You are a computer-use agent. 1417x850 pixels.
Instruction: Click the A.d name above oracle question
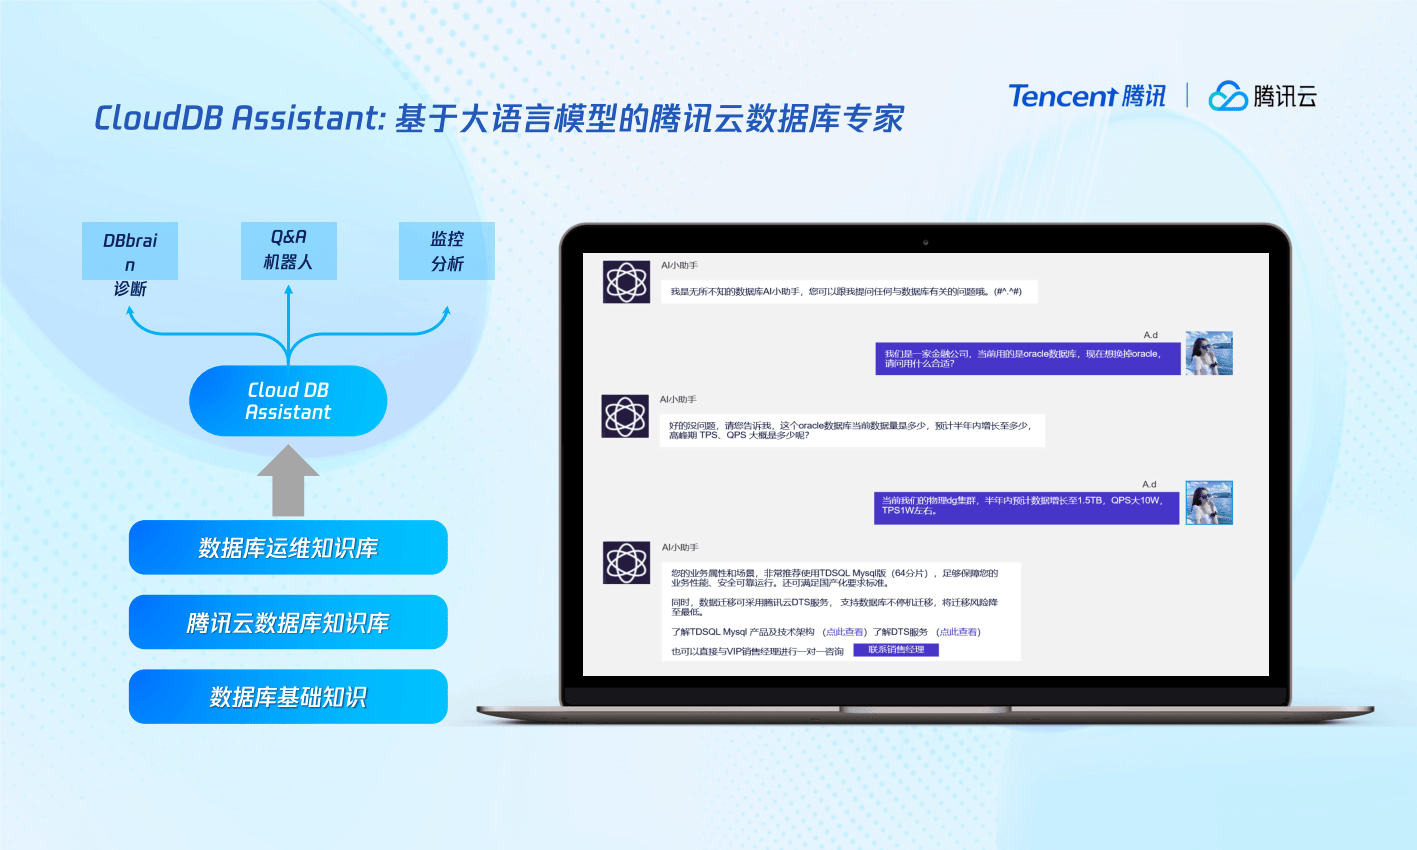[1150, 335]
